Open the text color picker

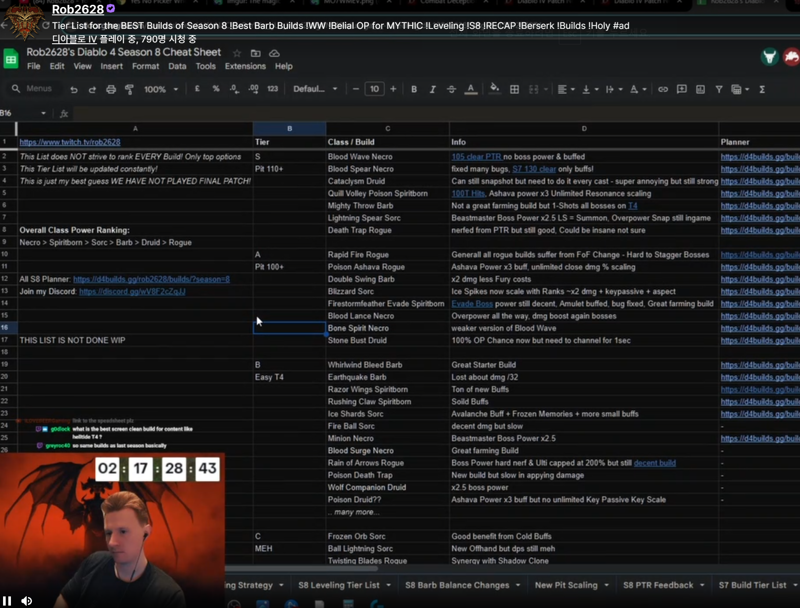click(x=470, y=89)
